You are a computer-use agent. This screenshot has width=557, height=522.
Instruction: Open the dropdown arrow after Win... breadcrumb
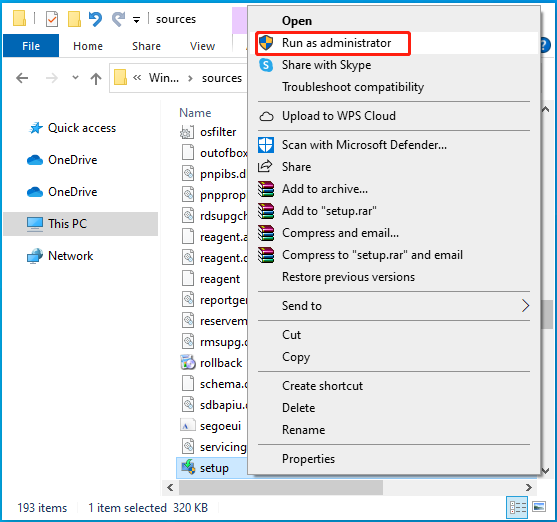point(190,78)
